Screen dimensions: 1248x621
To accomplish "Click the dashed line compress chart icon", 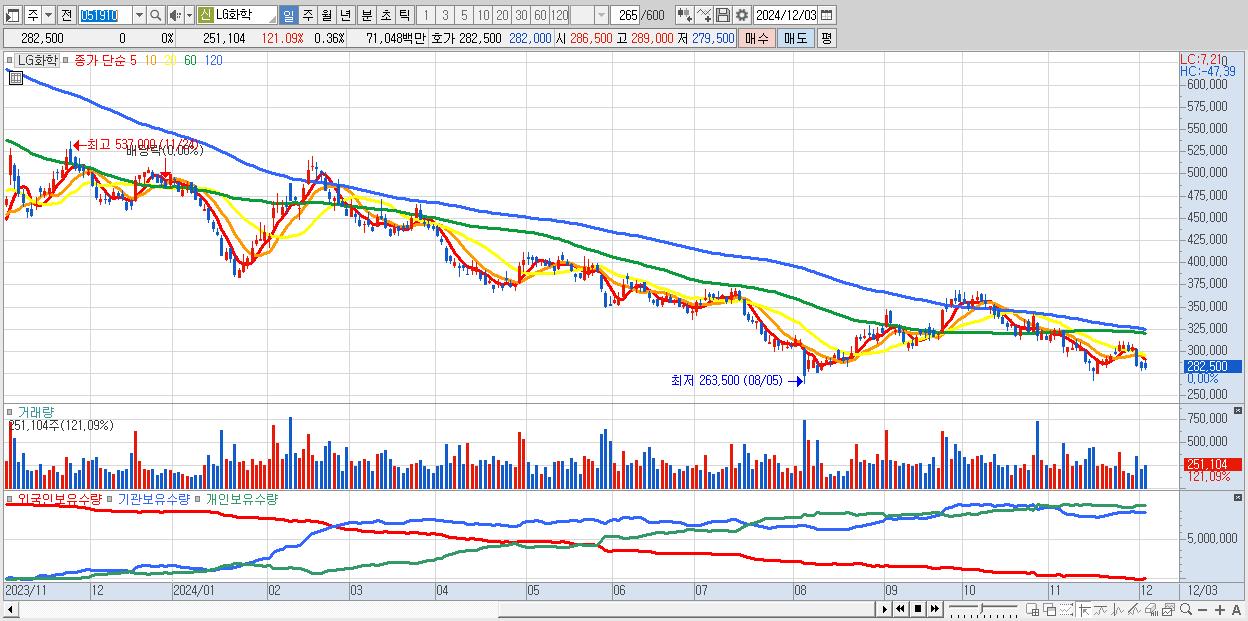I will click(x=1066, y=609).
